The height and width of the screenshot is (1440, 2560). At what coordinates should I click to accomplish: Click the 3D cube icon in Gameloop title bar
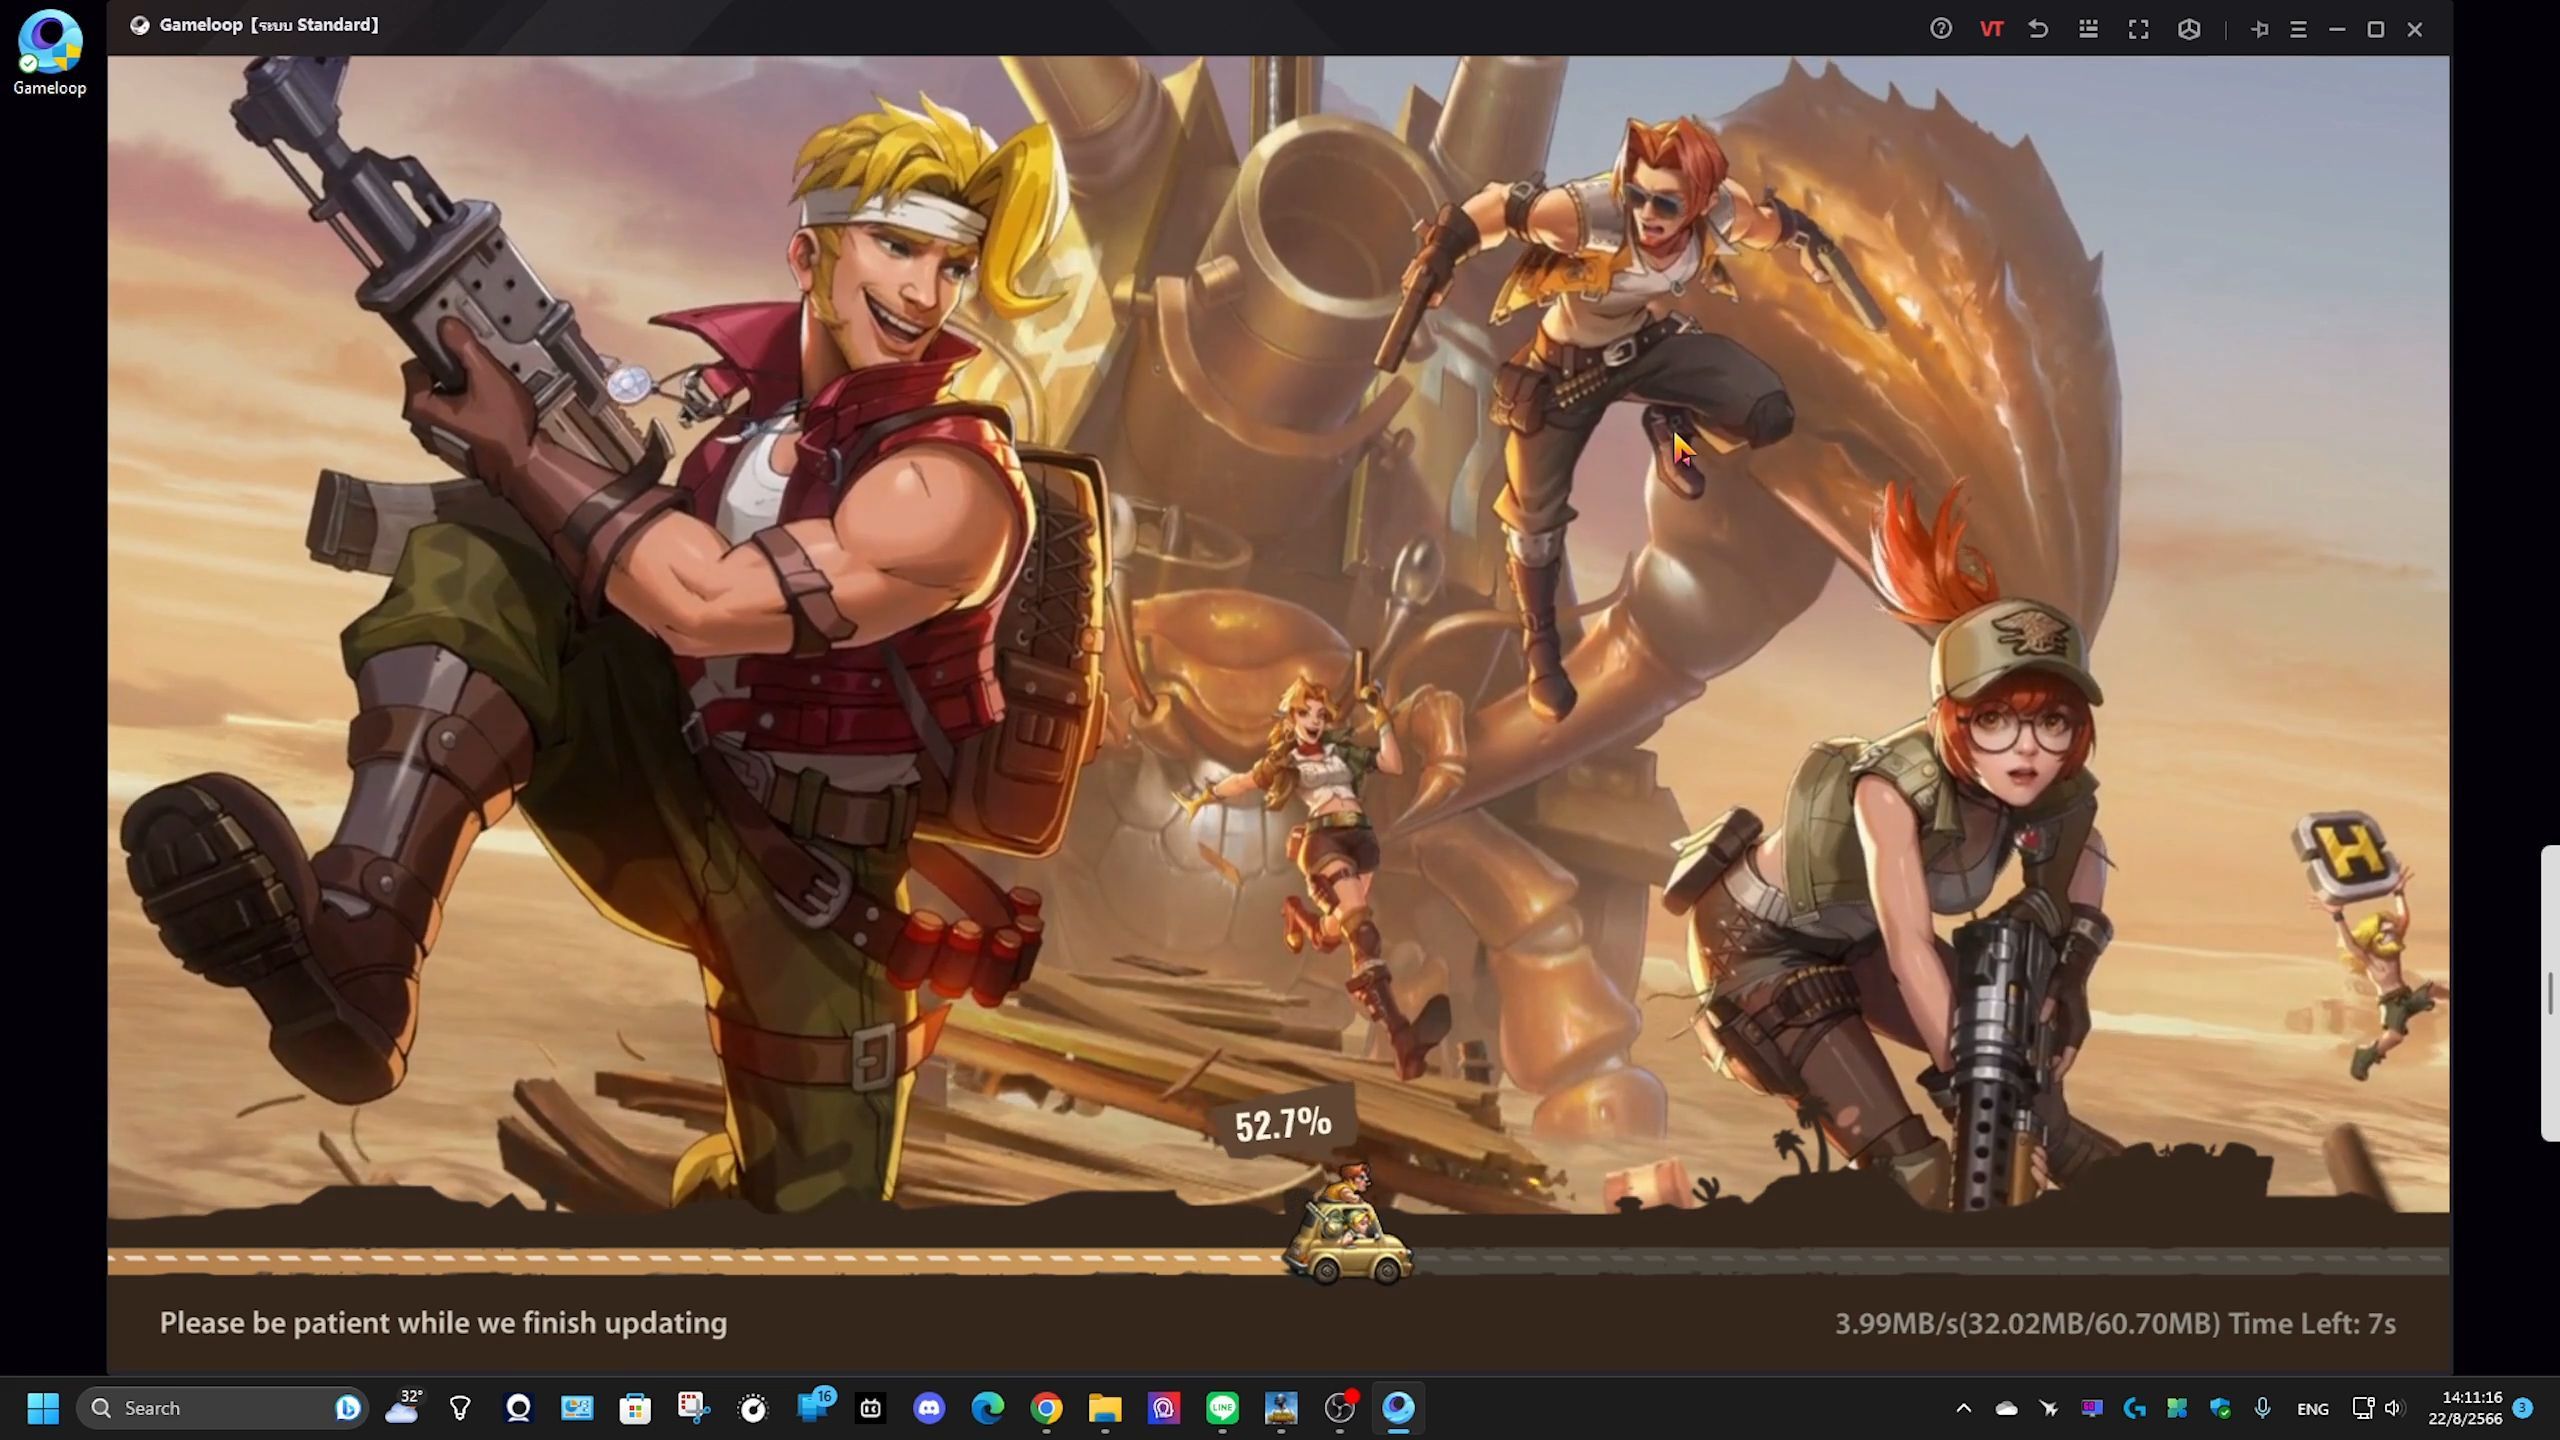tap(2189, 29)
